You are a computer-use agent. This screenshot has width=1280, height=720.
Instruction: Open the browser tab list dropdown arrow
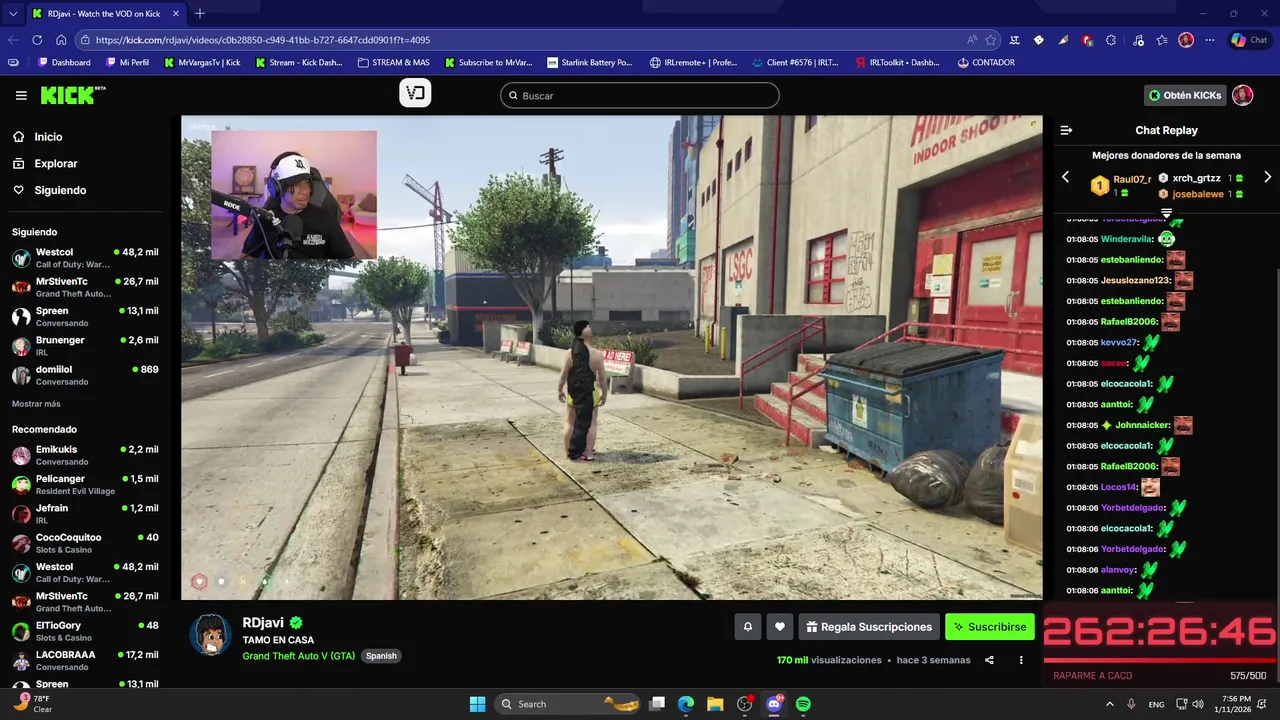[13, 13]
